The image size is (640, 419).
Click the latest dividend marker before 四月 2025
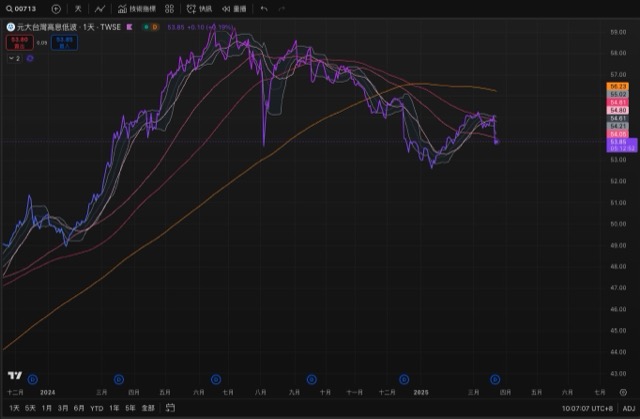495,380
